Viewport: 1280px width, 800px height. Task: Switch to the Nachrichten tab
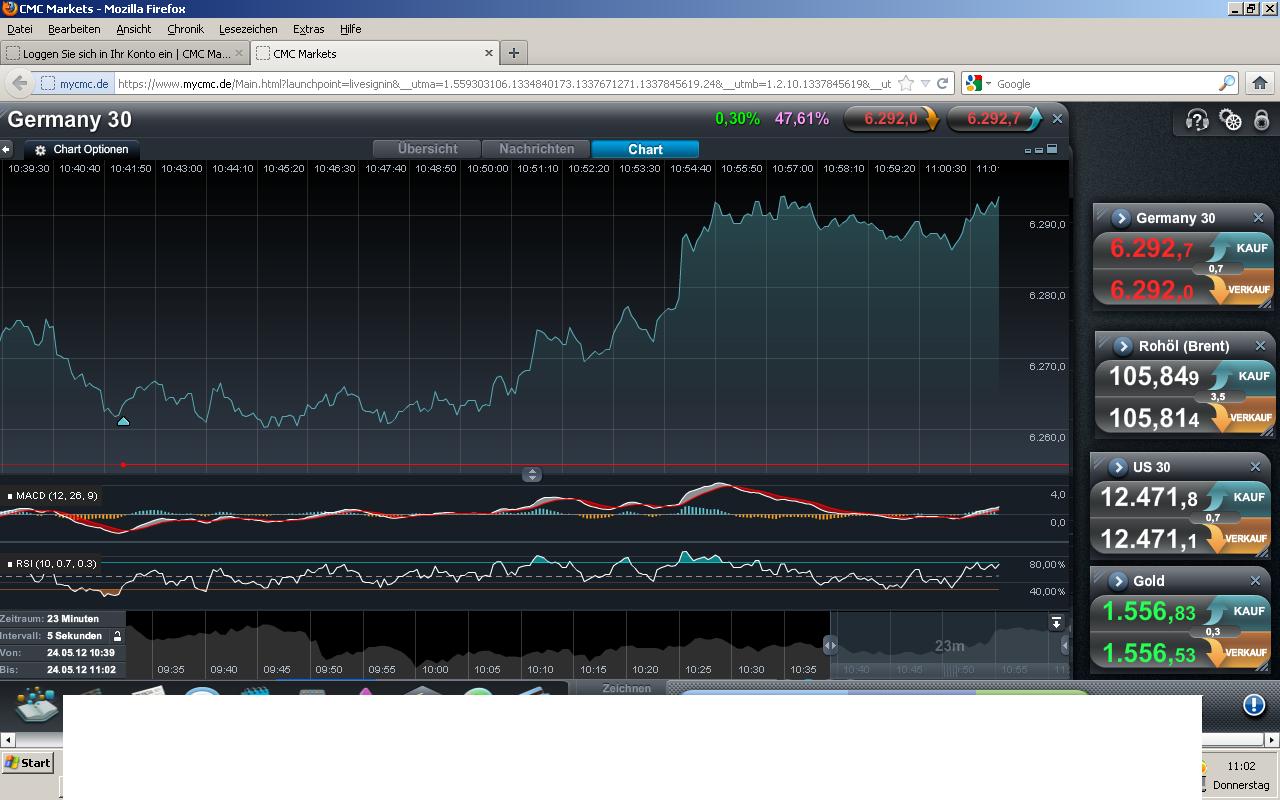[536, 149]
